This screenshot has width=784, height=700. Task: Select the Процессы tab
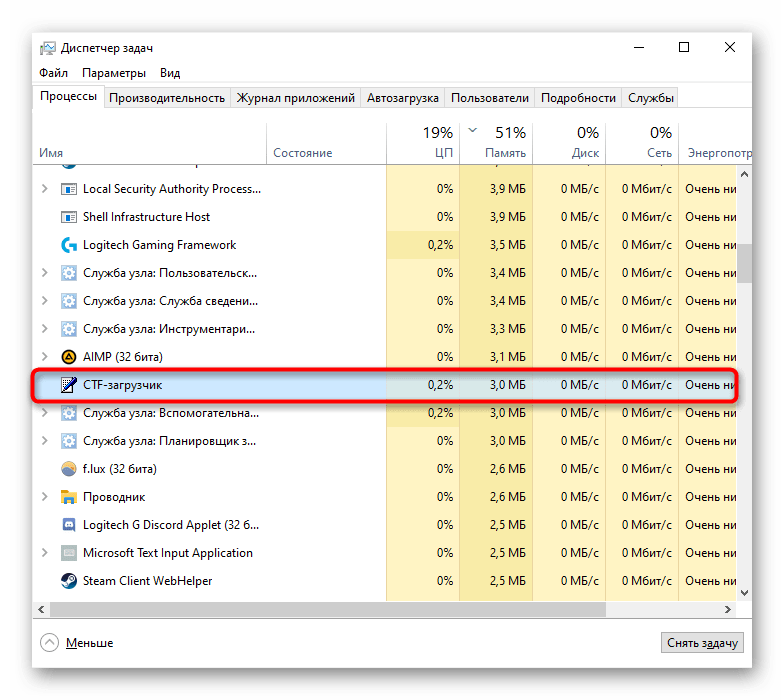(68, 96)
